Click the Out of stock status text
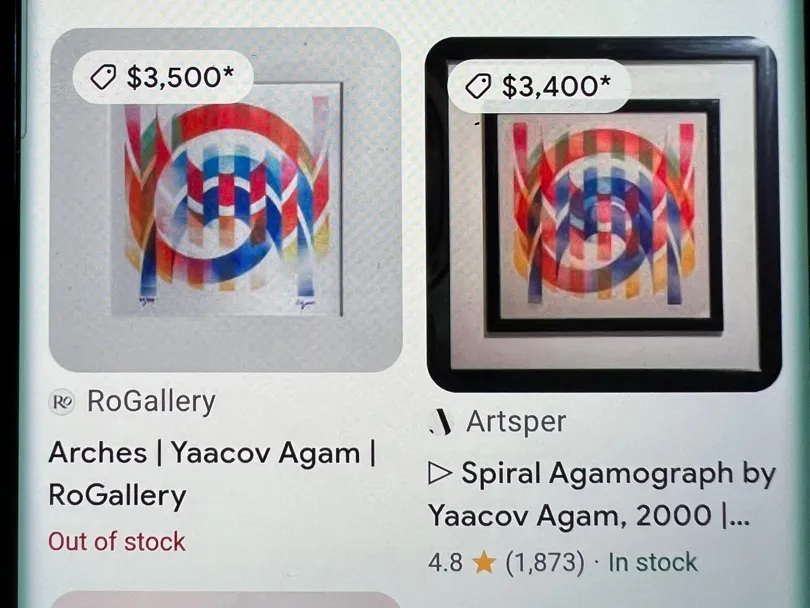Screen dimensions: 810x608 pyautogui.click(x=117, y=542)
